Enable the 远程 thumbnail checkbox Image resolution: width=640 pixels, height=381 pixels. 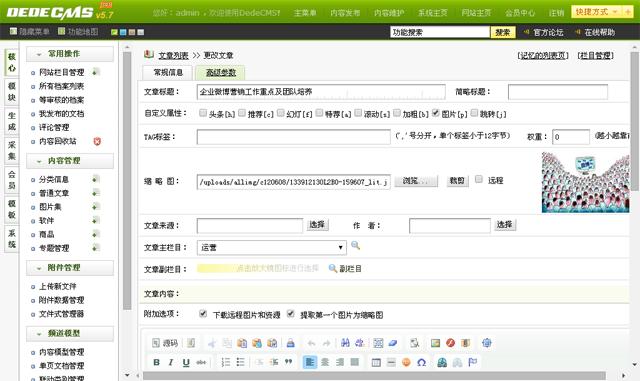click(479, 179)
